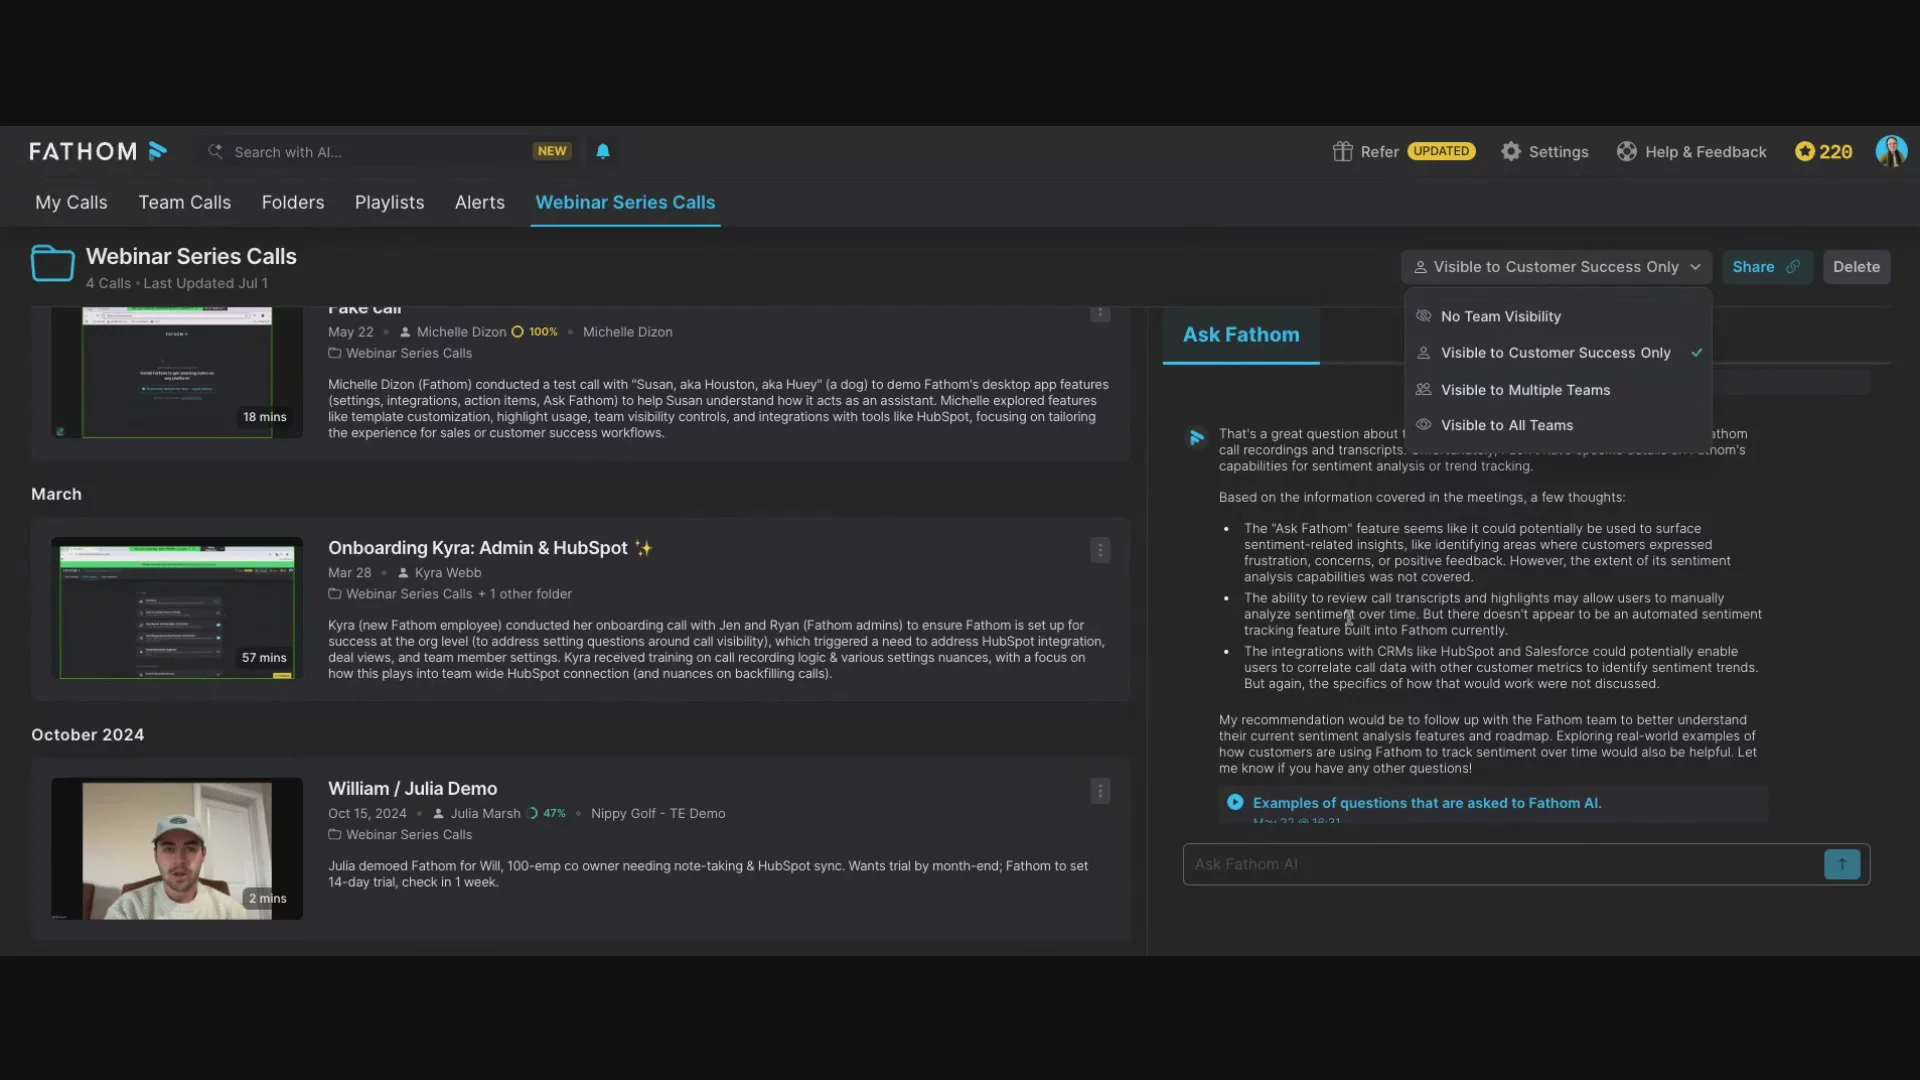This screenshot has width=1920, height=1080.
Task: Click the Webinar Series Calls folder icon
Action: 52,263
